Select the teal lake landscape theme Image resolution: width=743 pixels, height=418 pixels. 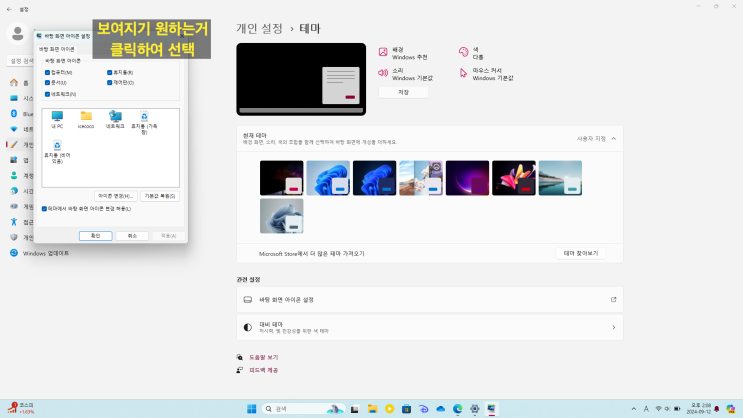(560, 178)
